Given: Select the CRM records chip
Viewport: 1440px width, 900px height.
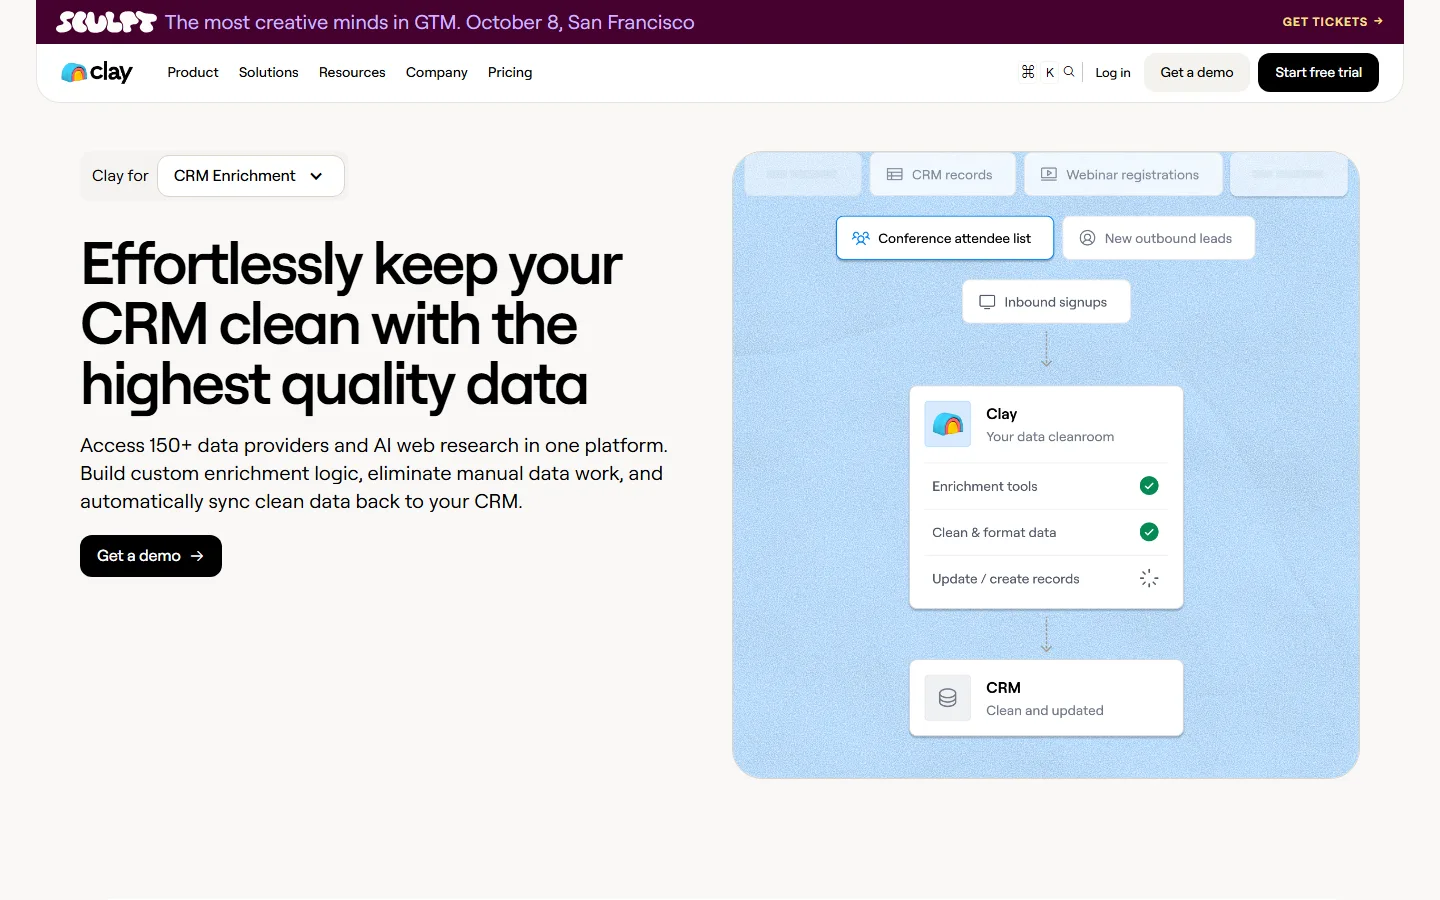Looking at the screenshot, I should [x=943, y=174].
